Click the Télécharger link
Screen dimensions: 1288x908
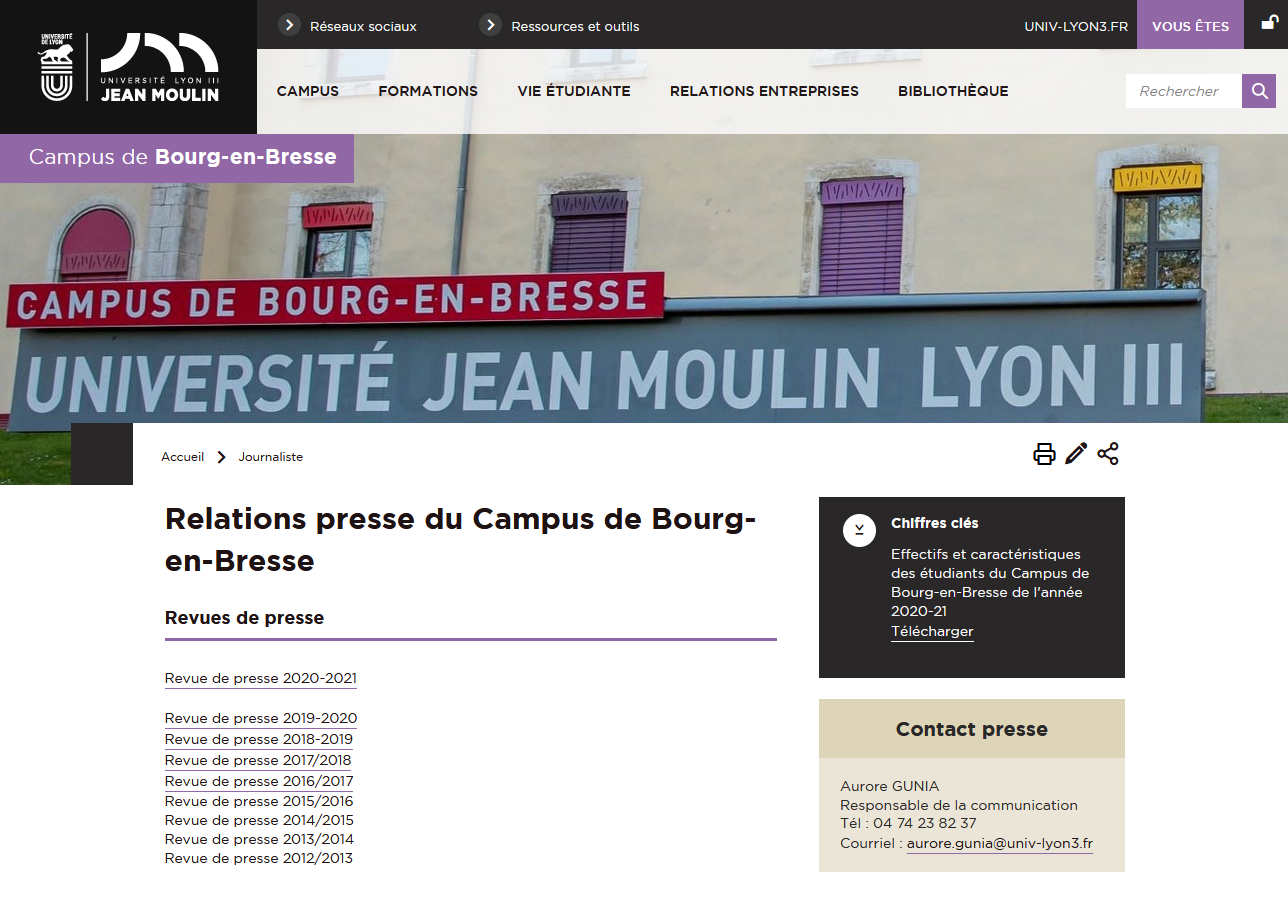tap(932, 631)
